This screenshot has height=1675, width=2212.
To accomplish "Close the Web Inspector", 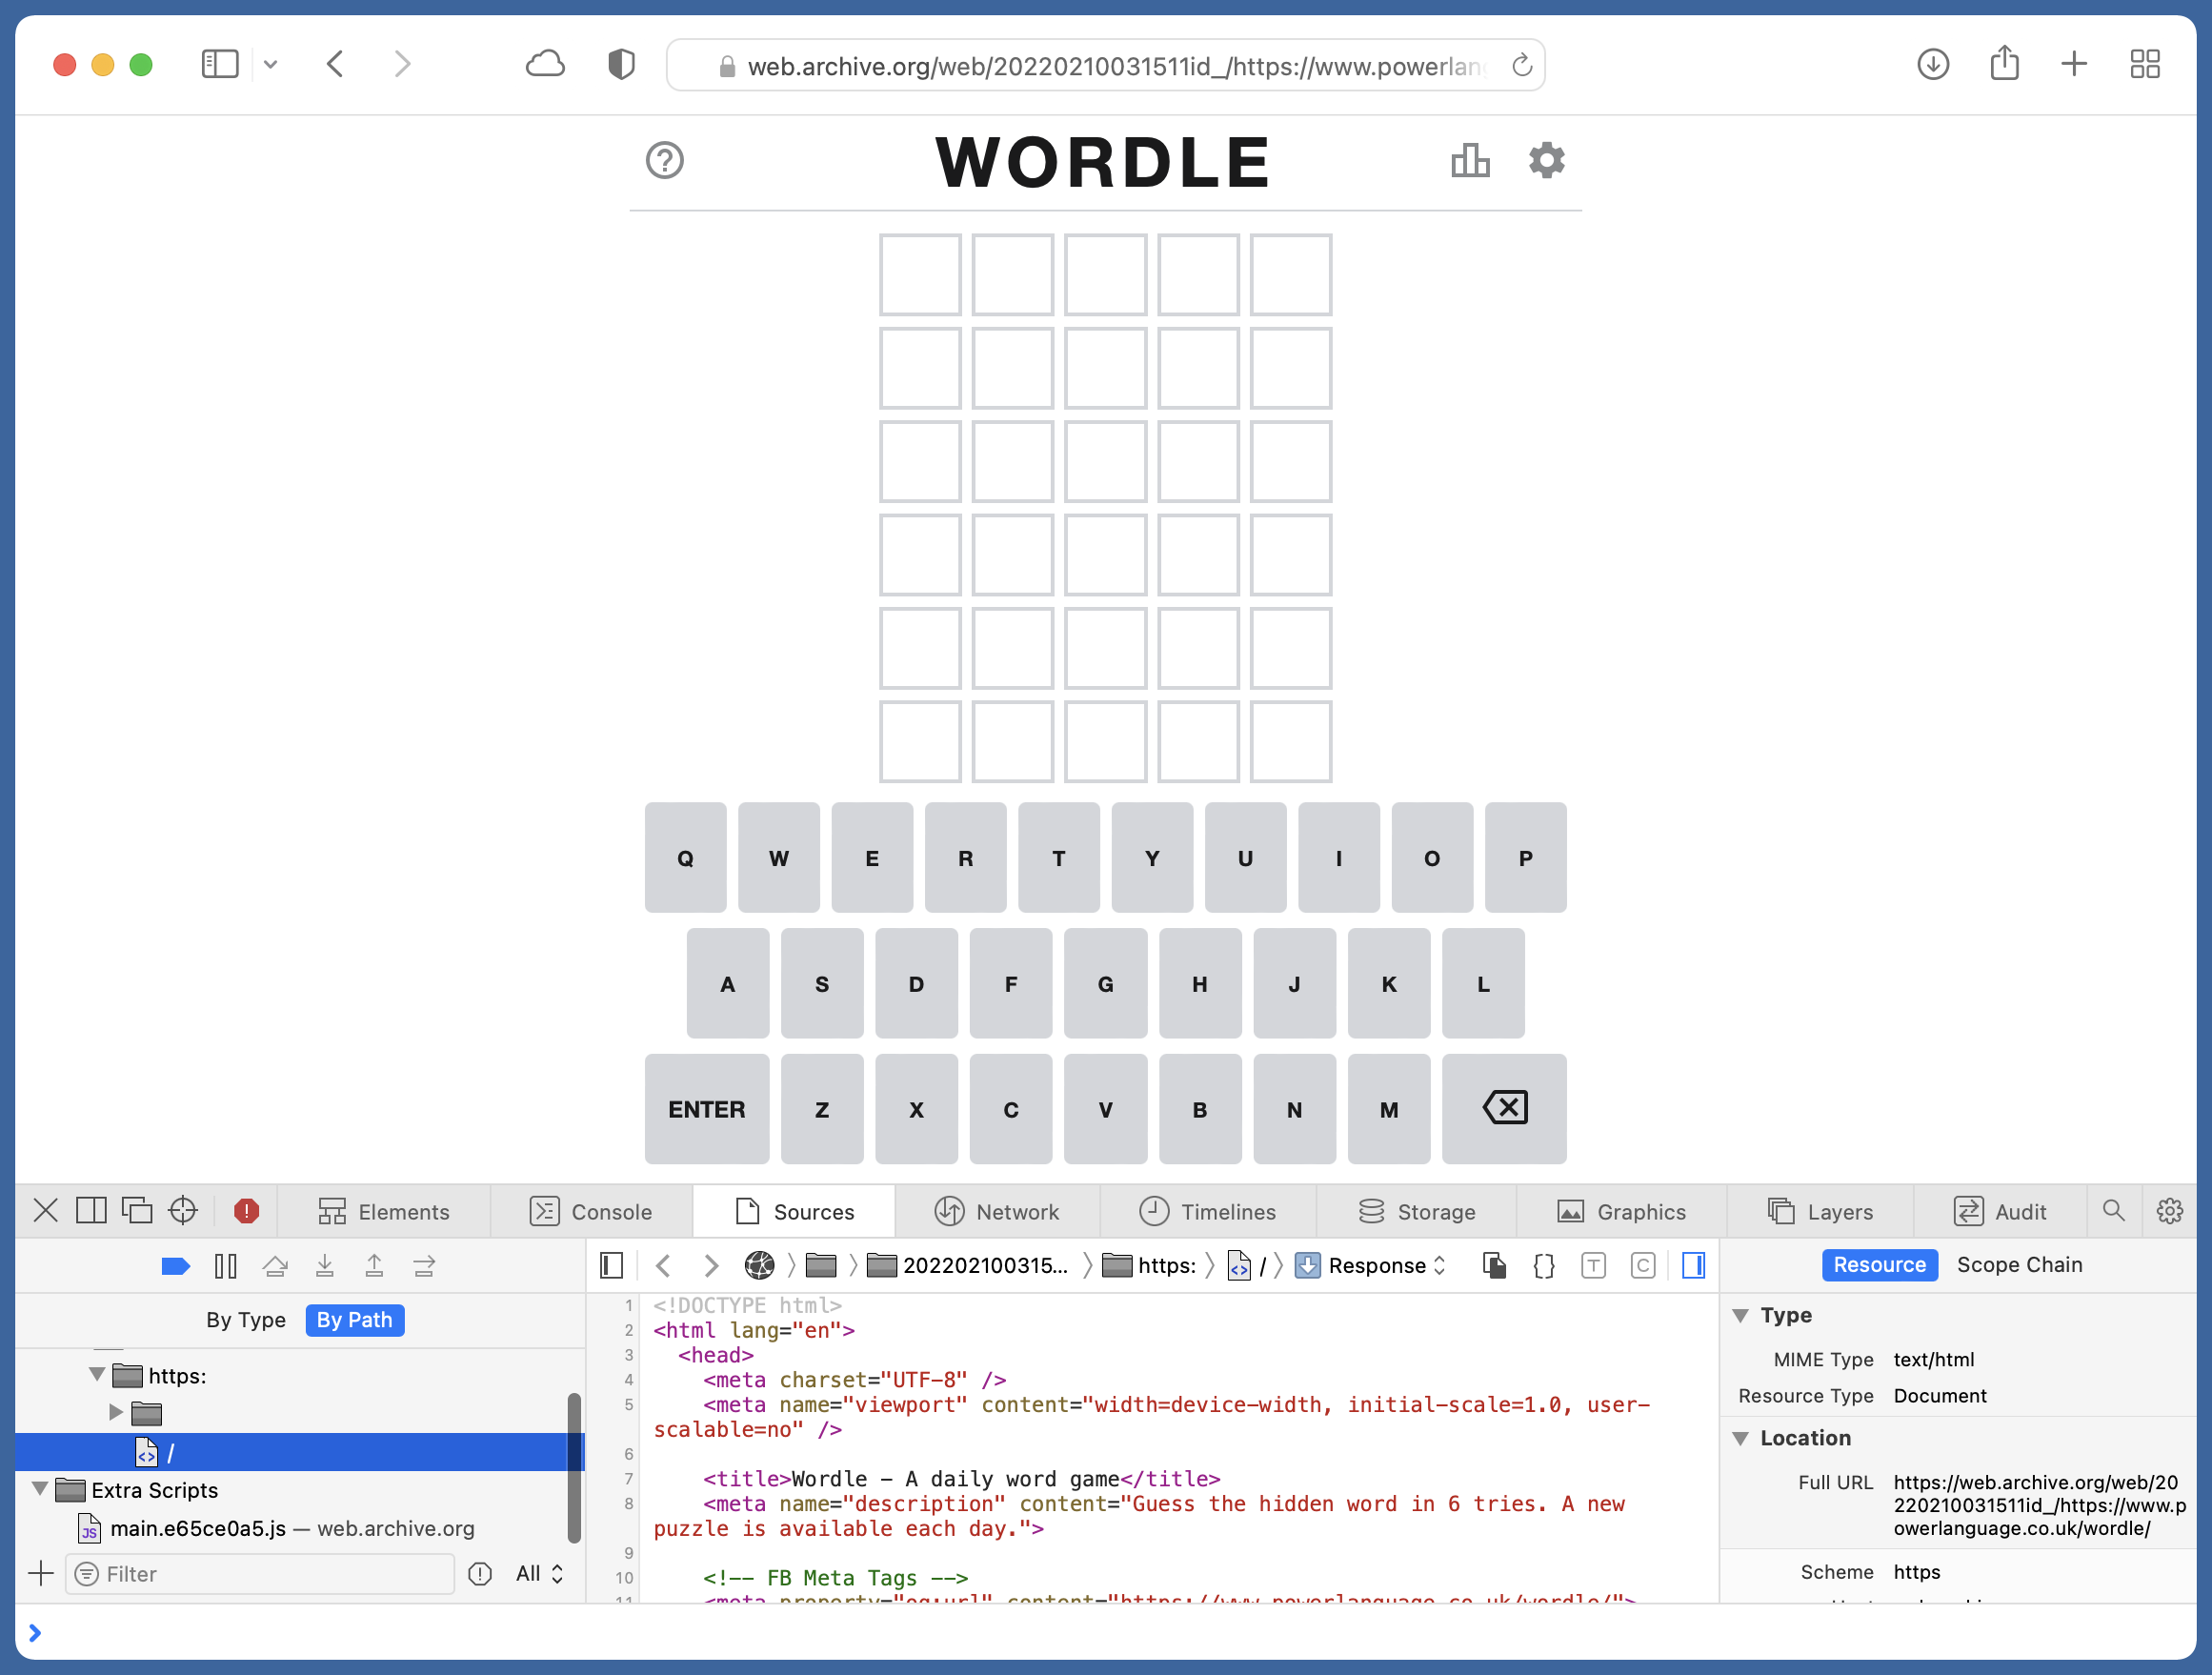I will click(x=45, y=1211).
